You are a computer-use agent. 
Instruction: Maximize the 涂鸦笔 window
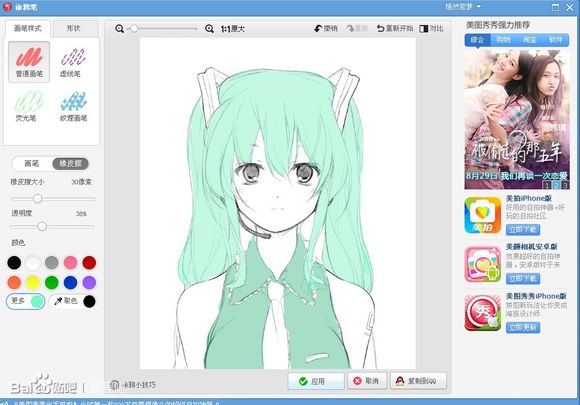coord(555,7)
